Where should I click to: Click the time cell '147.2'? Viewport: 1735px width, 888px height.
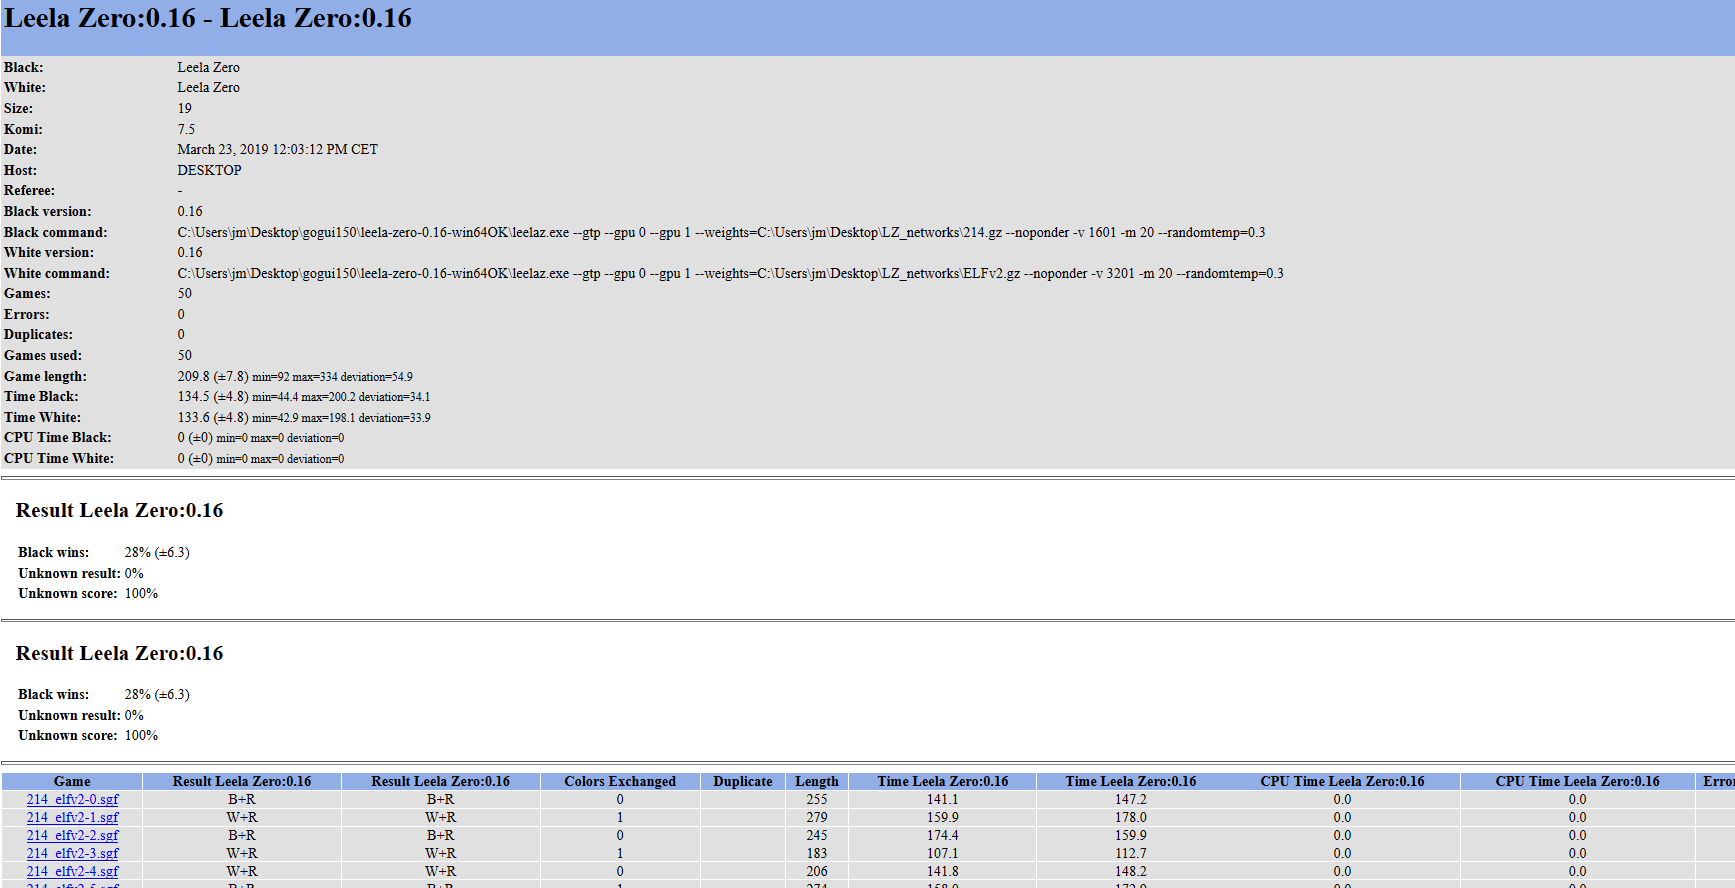pos(1131,799)
